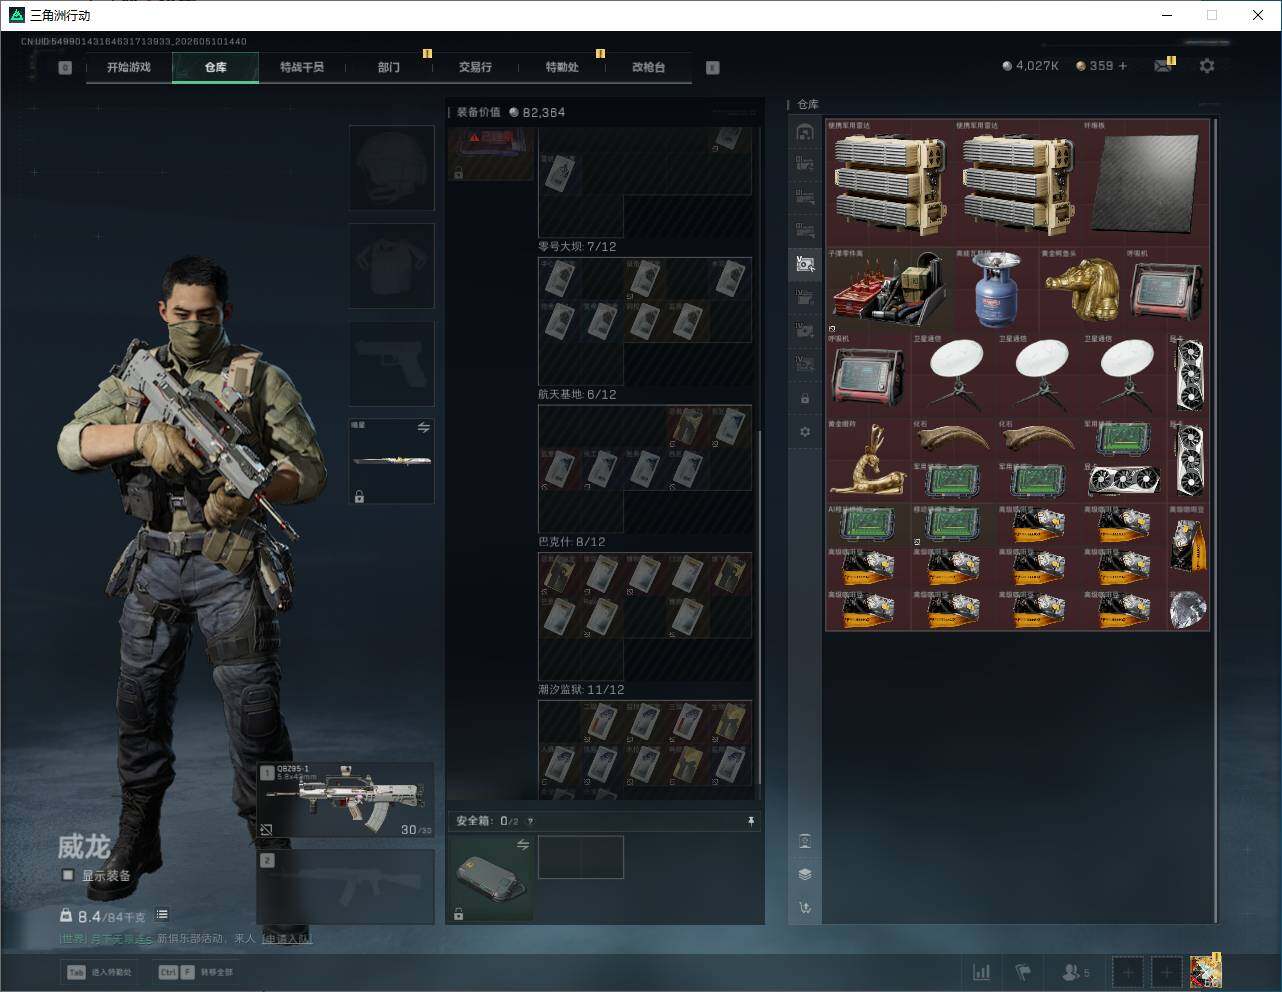The width and height of the screenshot is (1282, 992).
Task: Click the 零号大坝: 7/12 key section label
Action: (x=577, y=246)
